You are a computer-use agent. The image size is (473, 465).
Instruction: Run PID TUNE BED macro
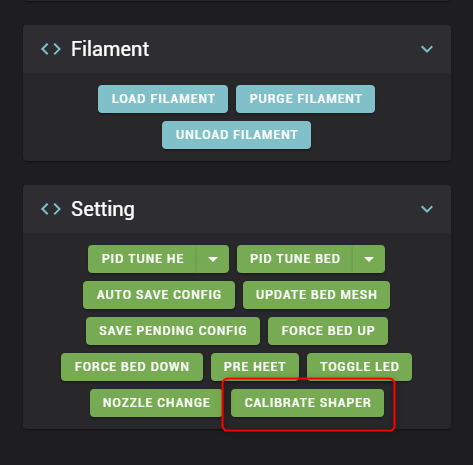coord(295,259)
